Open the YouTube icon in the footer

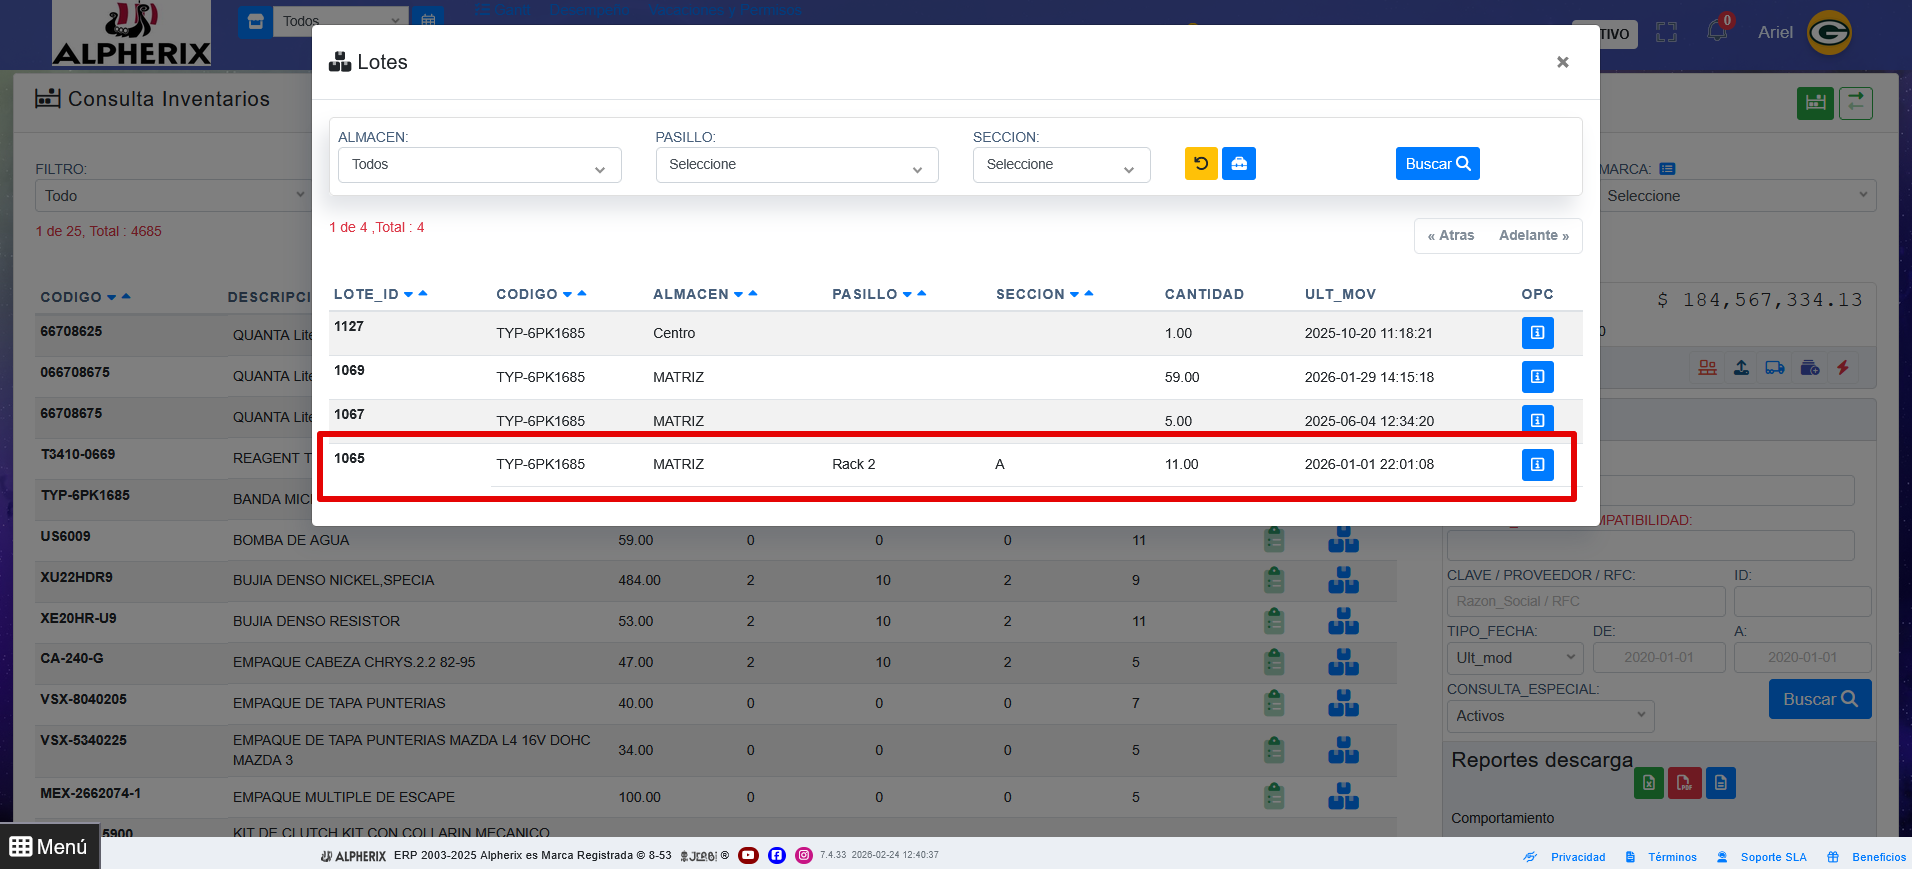(748, 855)
